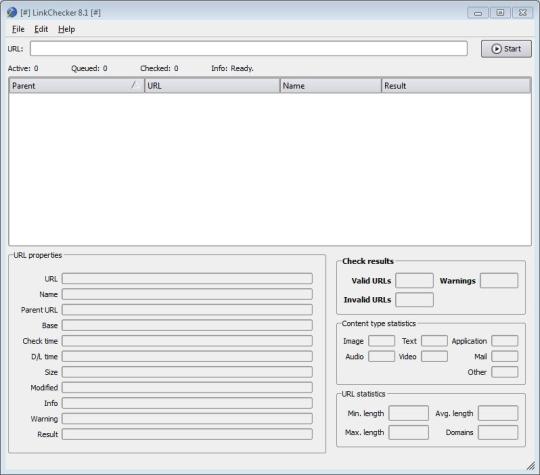Click the URL field in URL properties

click(x=187, y=279)
